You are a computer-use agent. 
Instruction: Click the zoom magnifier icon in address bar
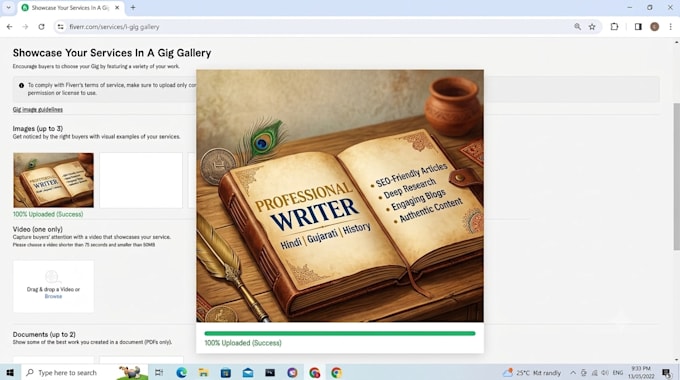coord(577,27)
